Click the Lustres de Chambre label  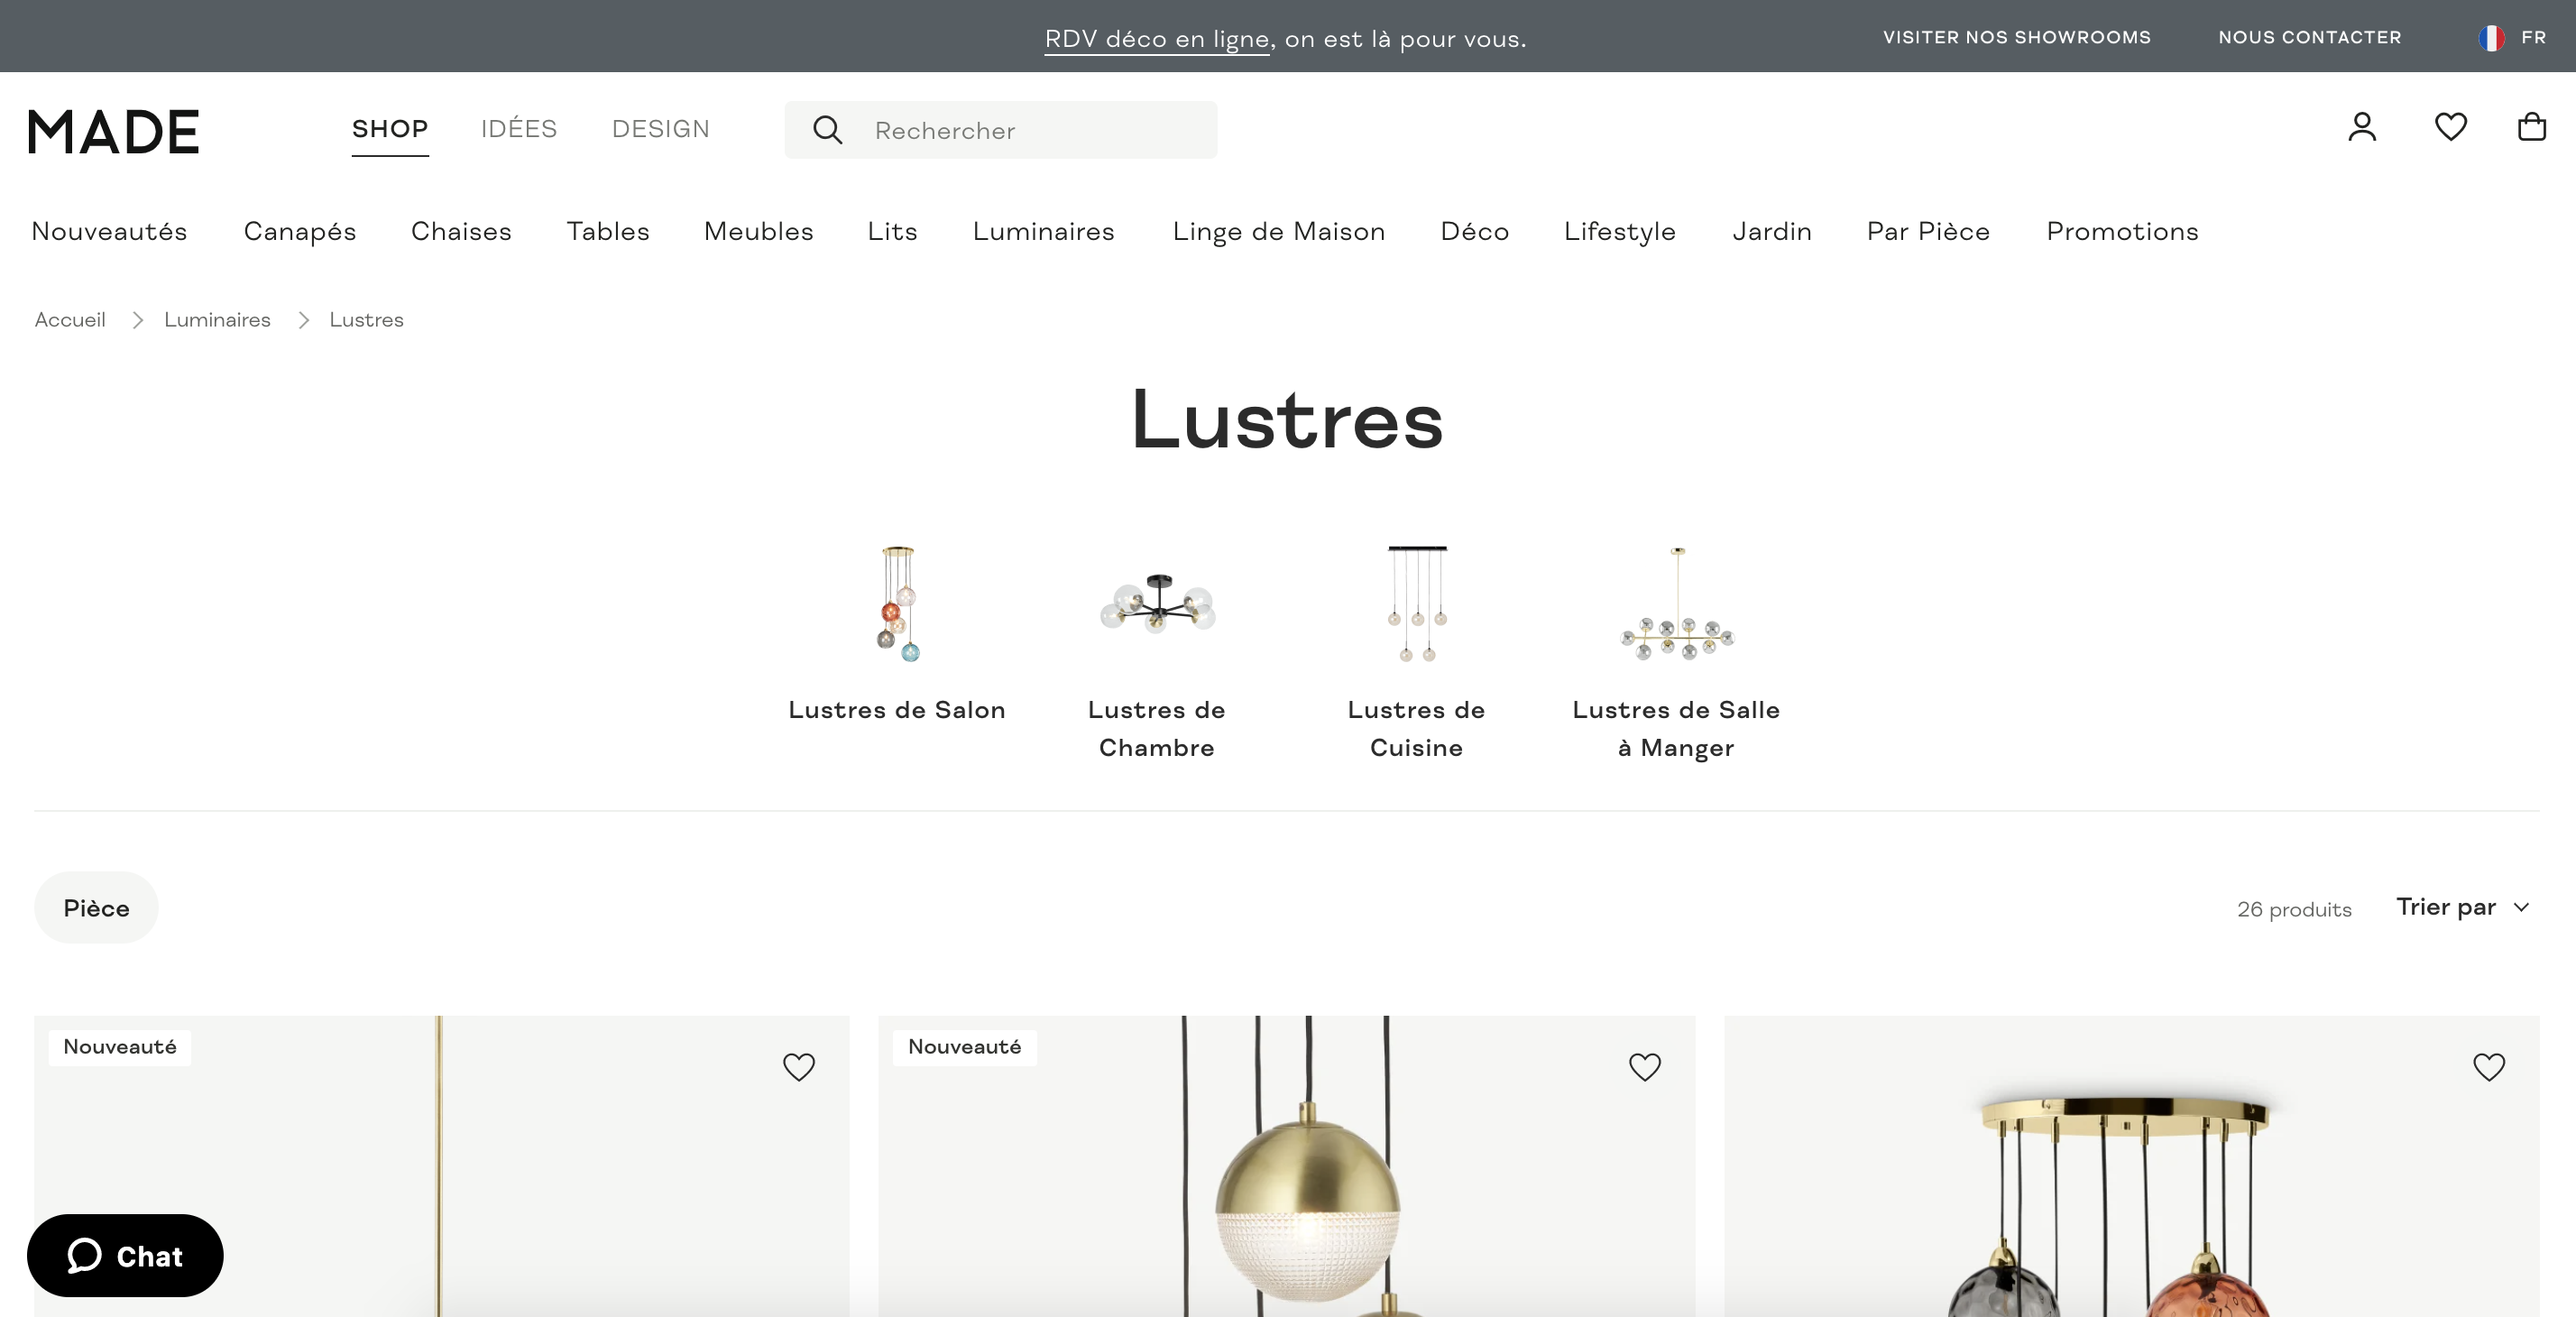(x=1156, y=729)
